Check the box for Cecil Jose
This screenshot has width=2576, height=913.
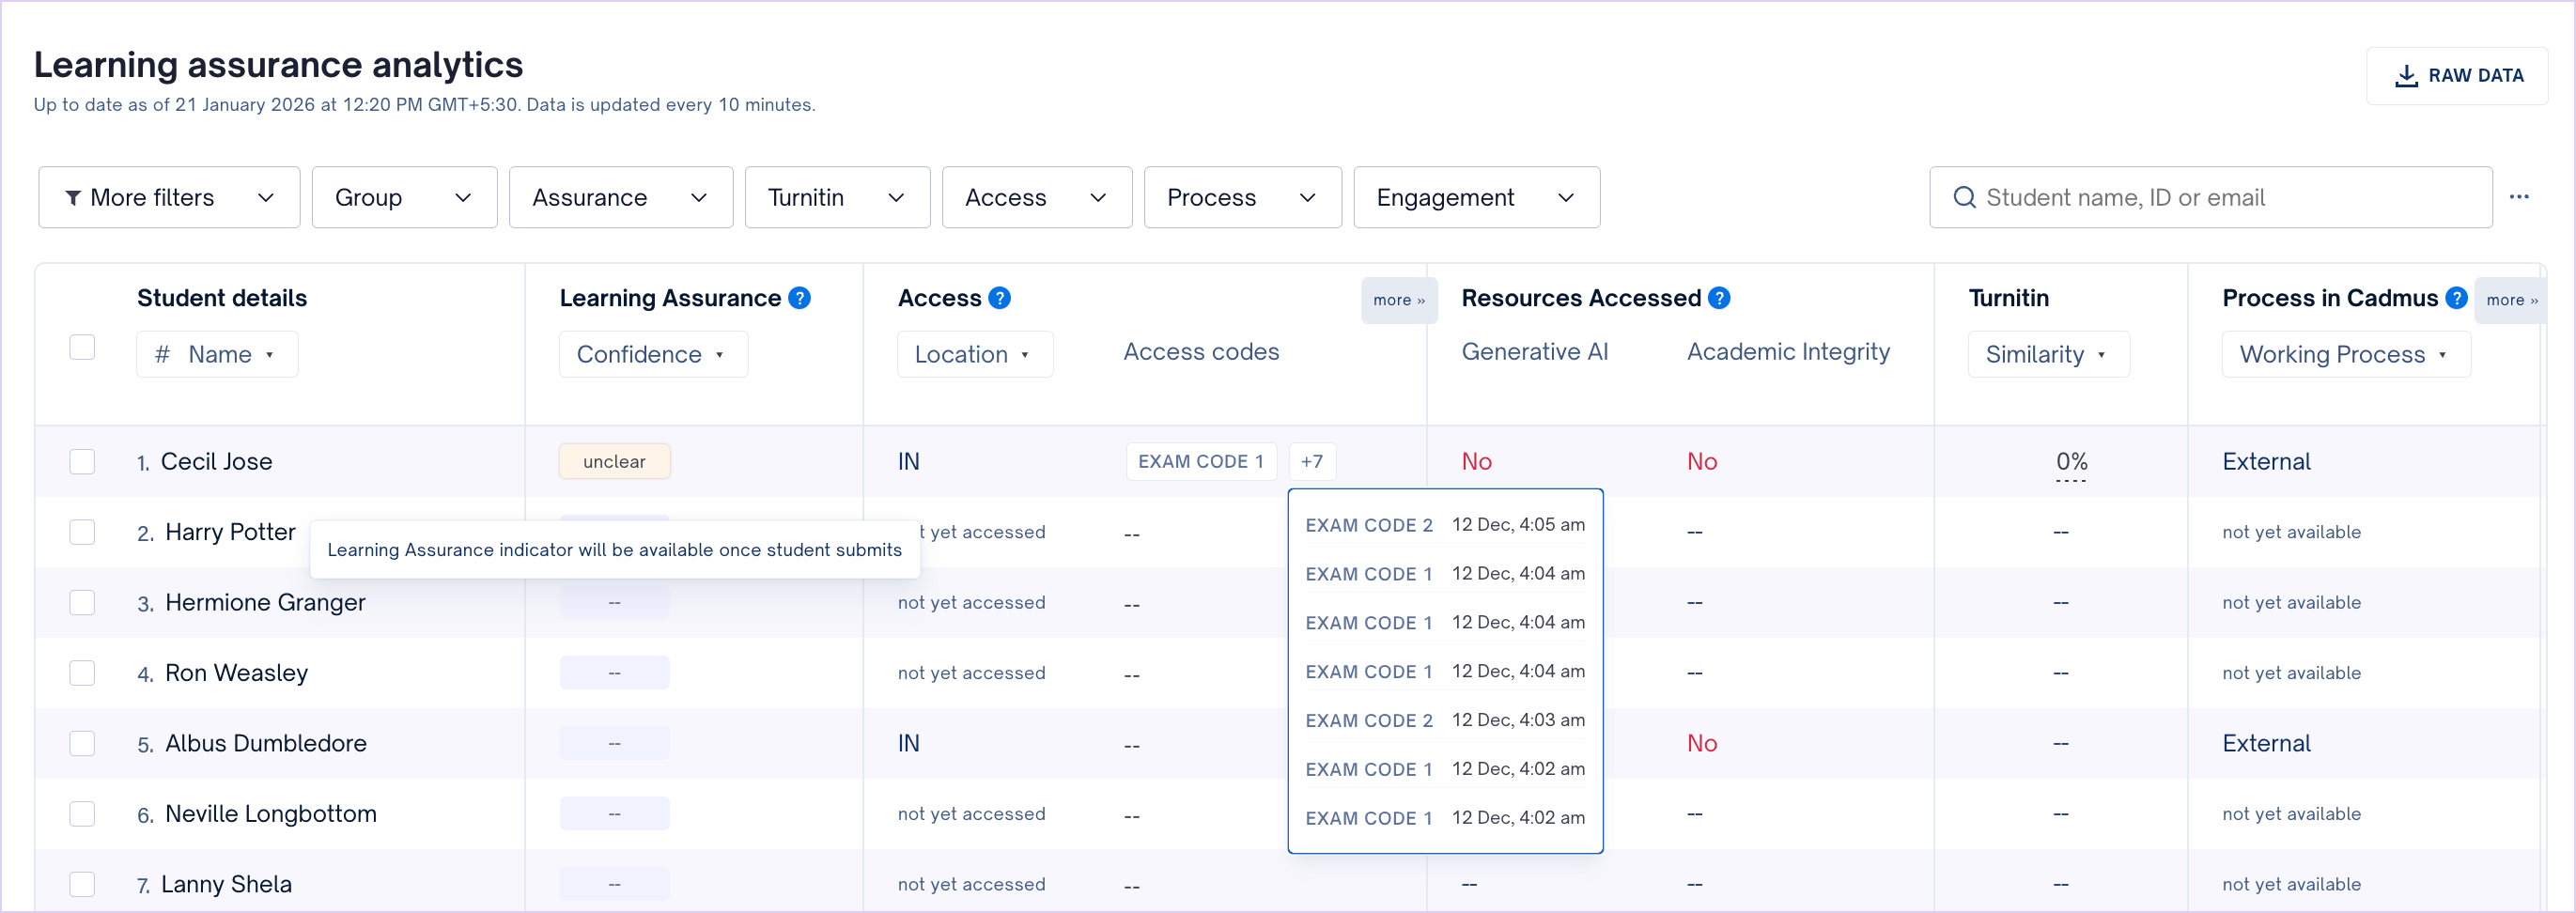pyautogui.click(x=82, y=461)
